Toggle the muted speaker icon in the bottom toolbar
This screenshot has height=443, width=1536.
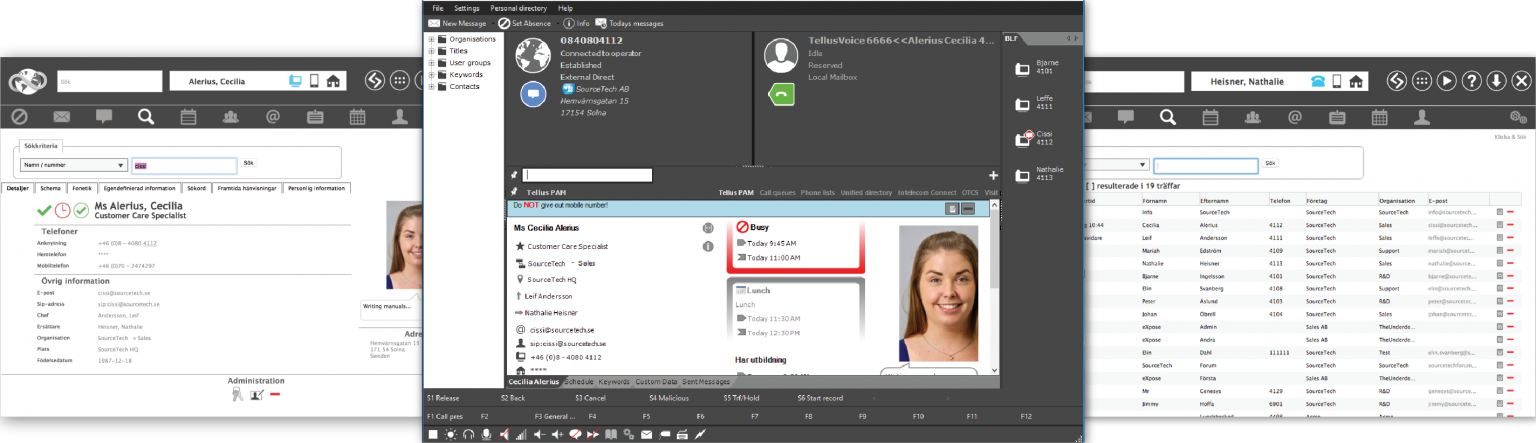[504, 434]
